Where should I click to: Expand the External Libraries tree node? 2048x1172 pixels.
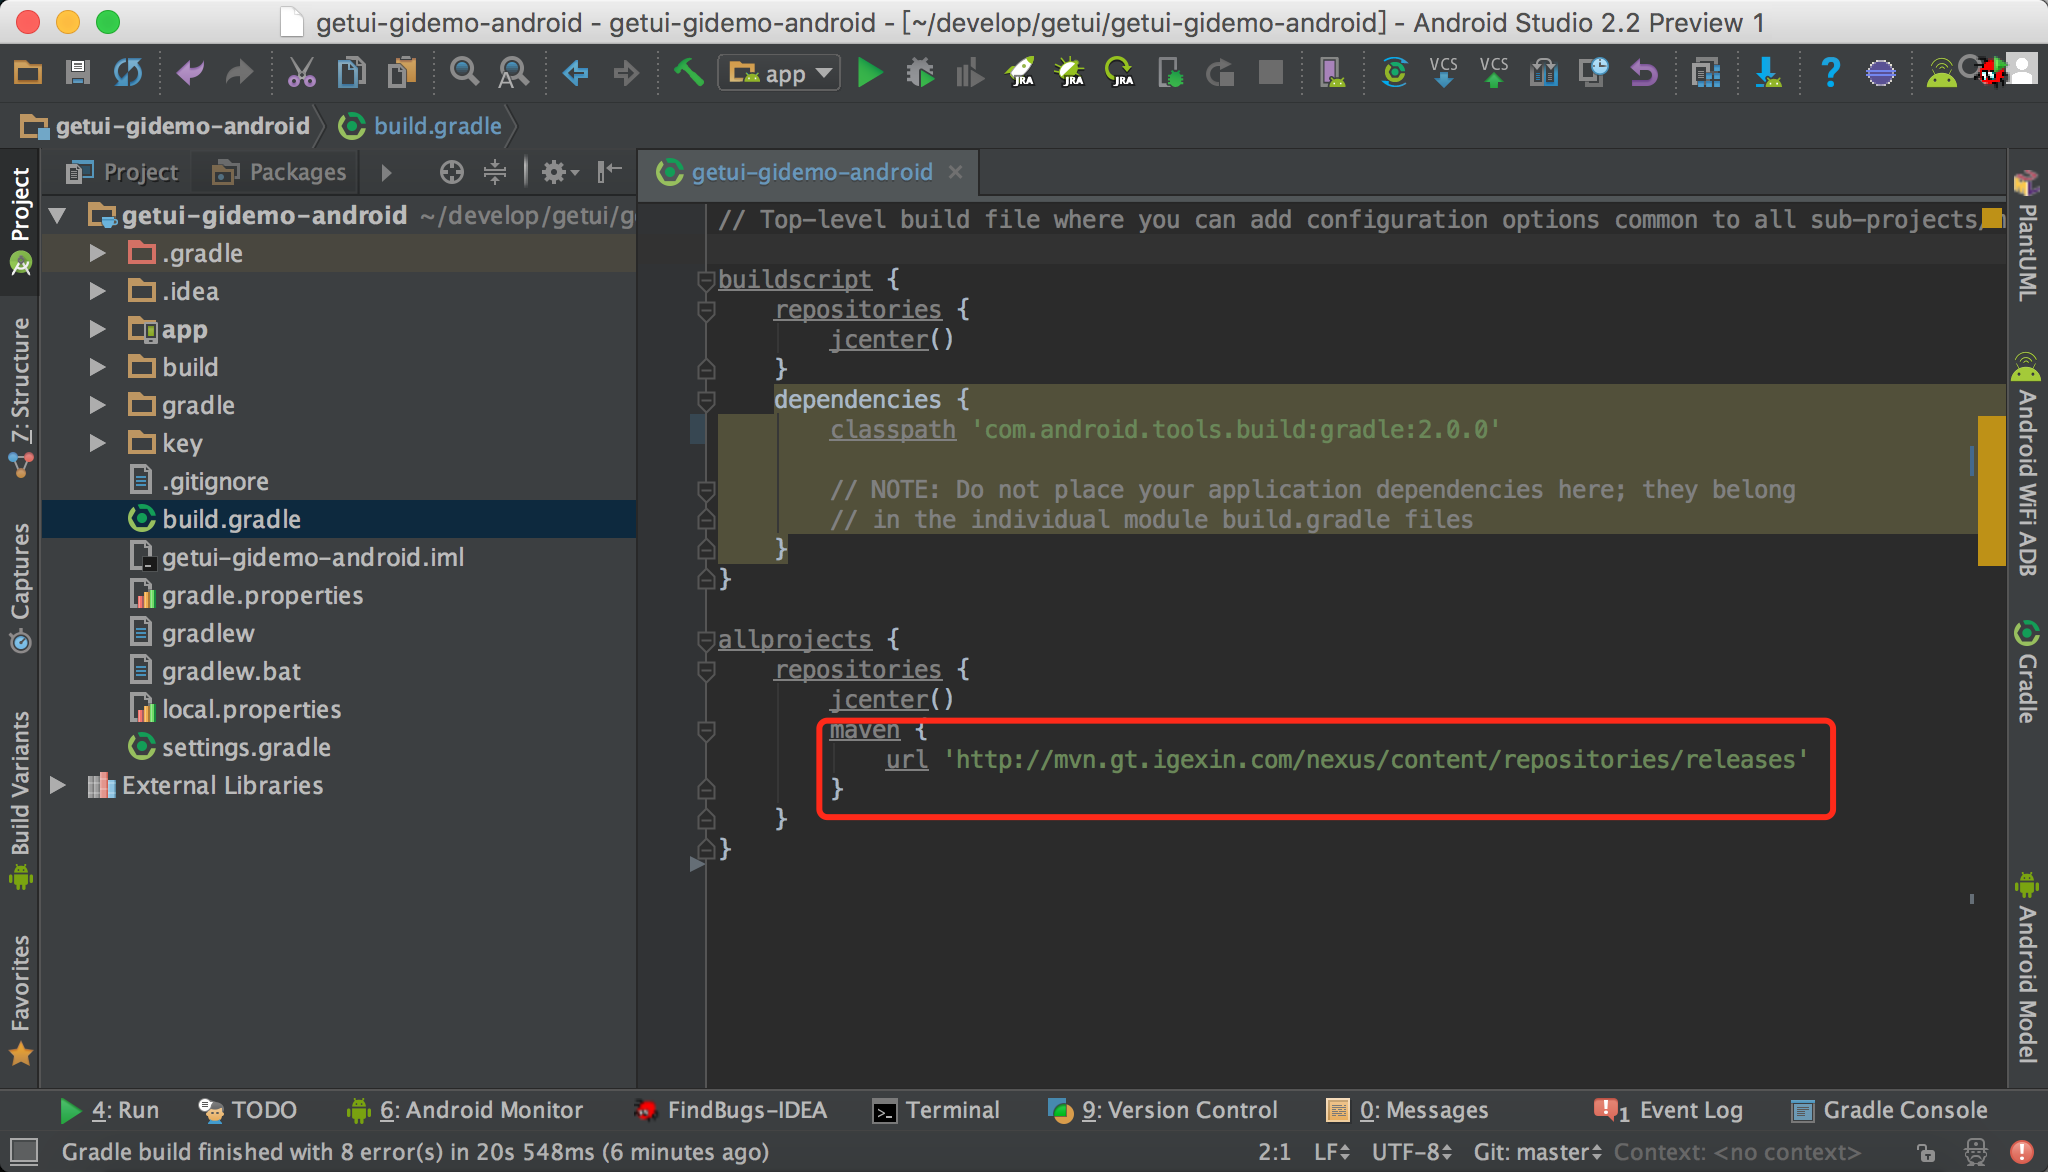click(x=58, y=785)
